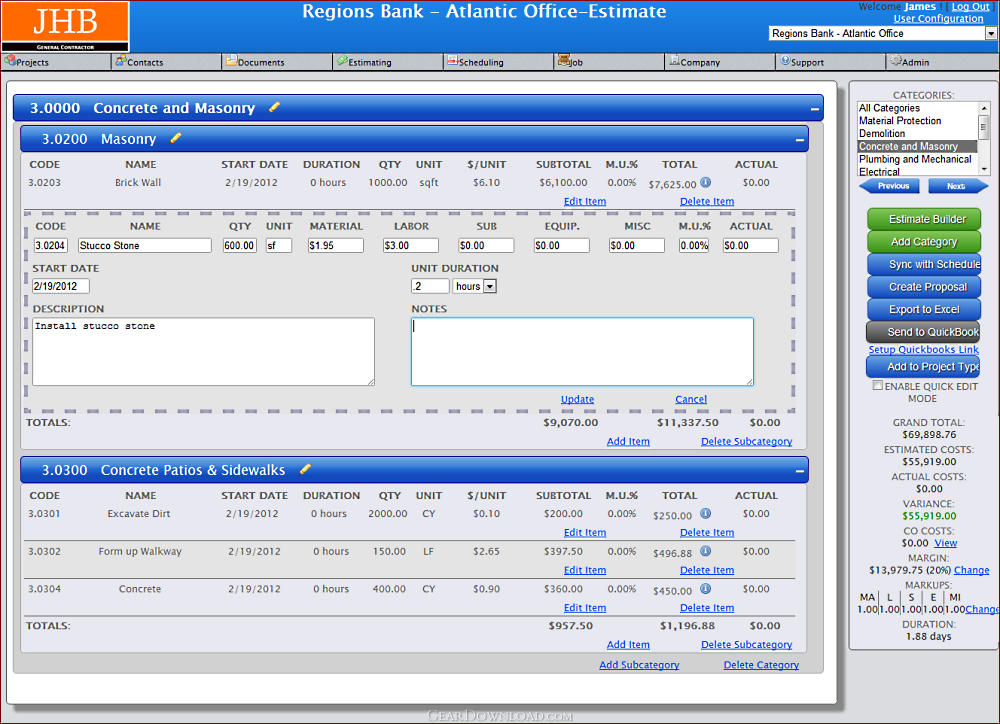This screenshot has width=1000, height=724.
Task: Delete the Masonry subcategory
Action: [746, 441]
